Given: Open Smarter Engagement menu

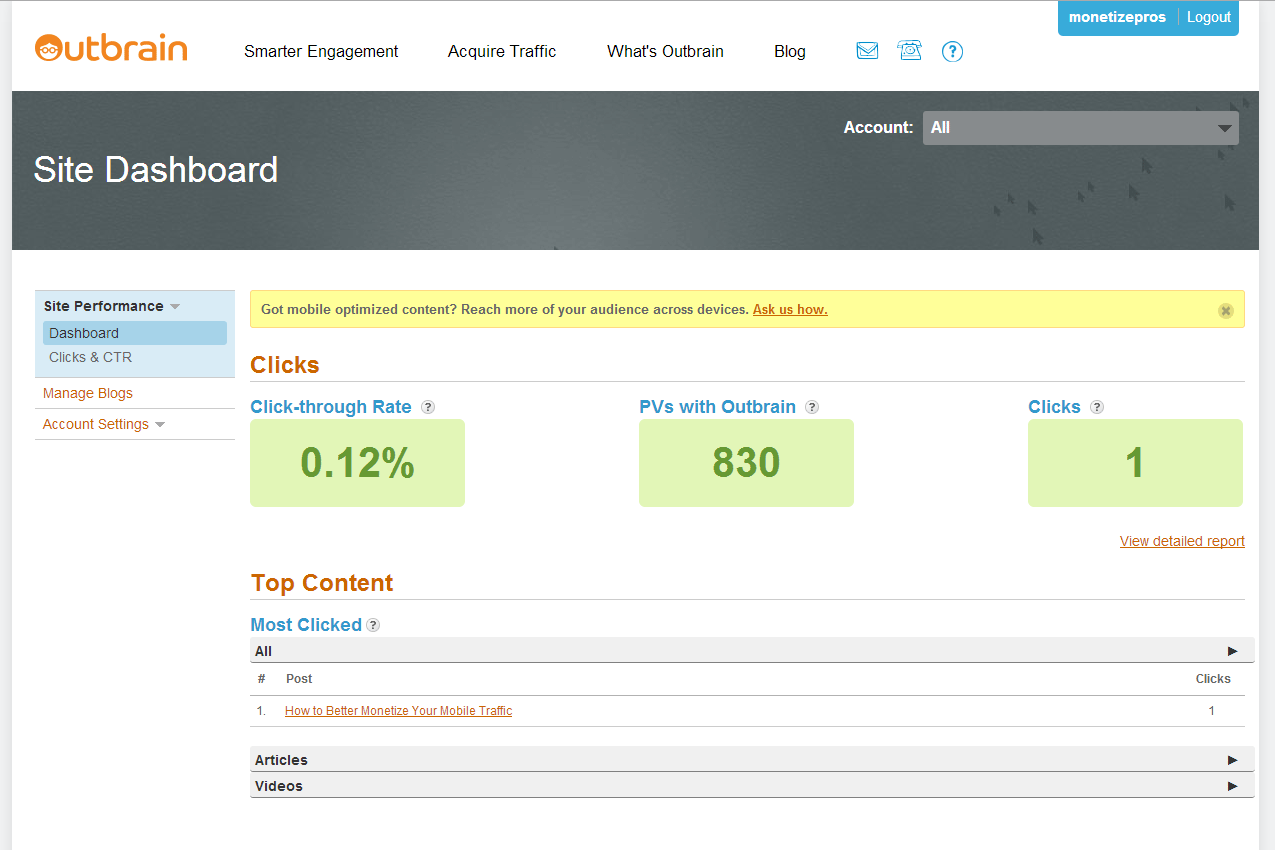Looking at the screenshot, I should [321, 51].
